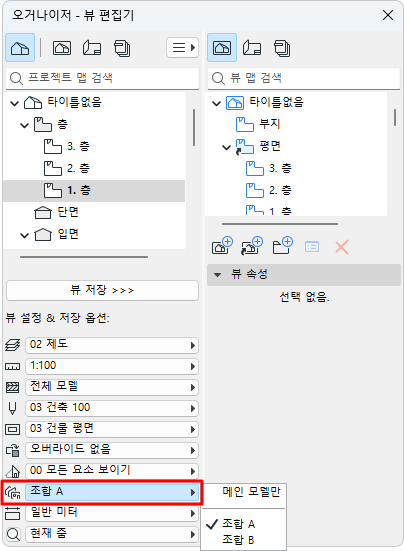Switch left pane to View Map icon
The width and height of the screenshot is (404, 551).
[62, 48]
